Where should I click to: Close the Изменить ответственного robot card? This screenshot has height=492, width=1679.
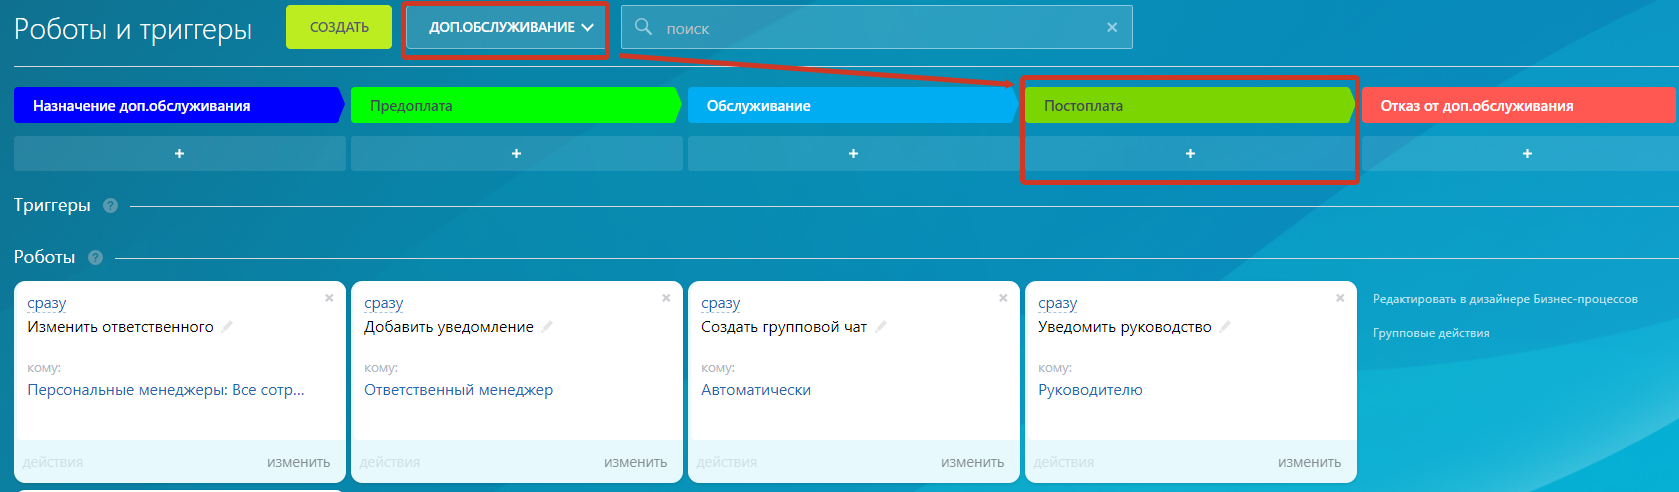(329, 298)
